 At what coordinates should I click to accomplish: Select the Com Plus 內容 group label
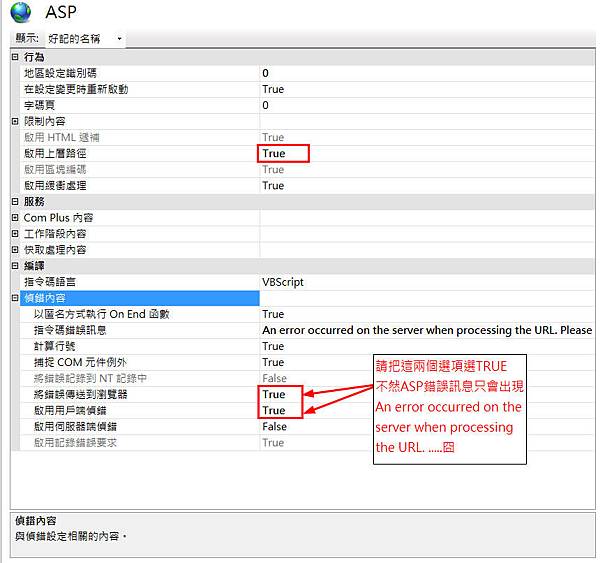(x=58, y=218)
